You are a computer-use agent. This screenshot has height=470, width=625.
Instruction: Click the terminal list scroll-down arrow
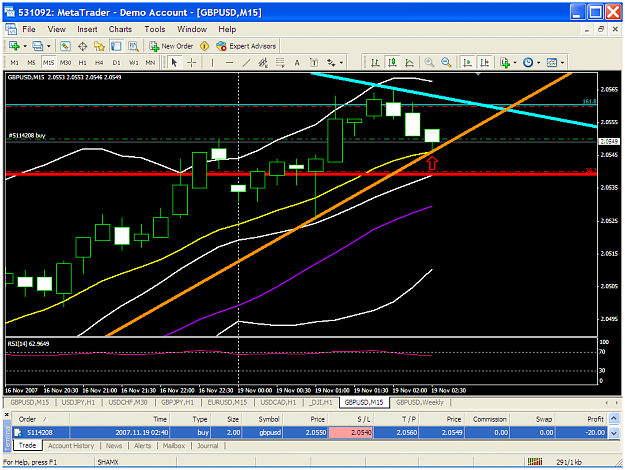pos(614,434)
